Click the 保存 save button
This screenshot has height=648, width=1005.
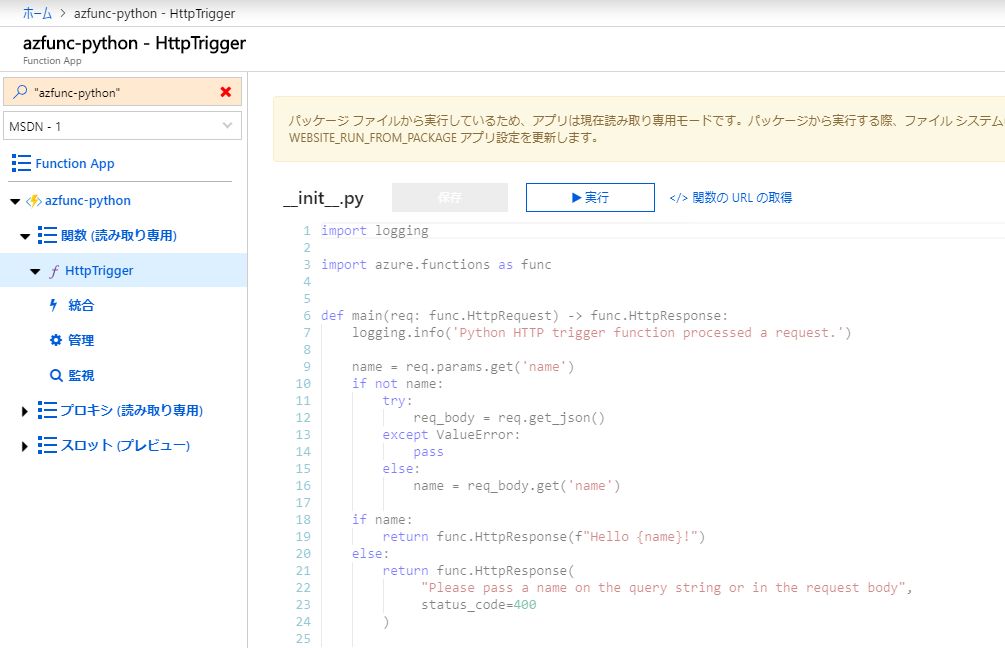point(449,198)
